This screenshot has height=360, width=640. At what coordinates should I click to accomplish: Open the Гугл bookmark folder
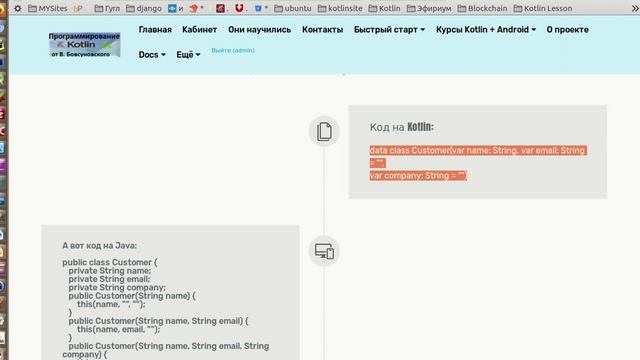(x=107, y=8)
